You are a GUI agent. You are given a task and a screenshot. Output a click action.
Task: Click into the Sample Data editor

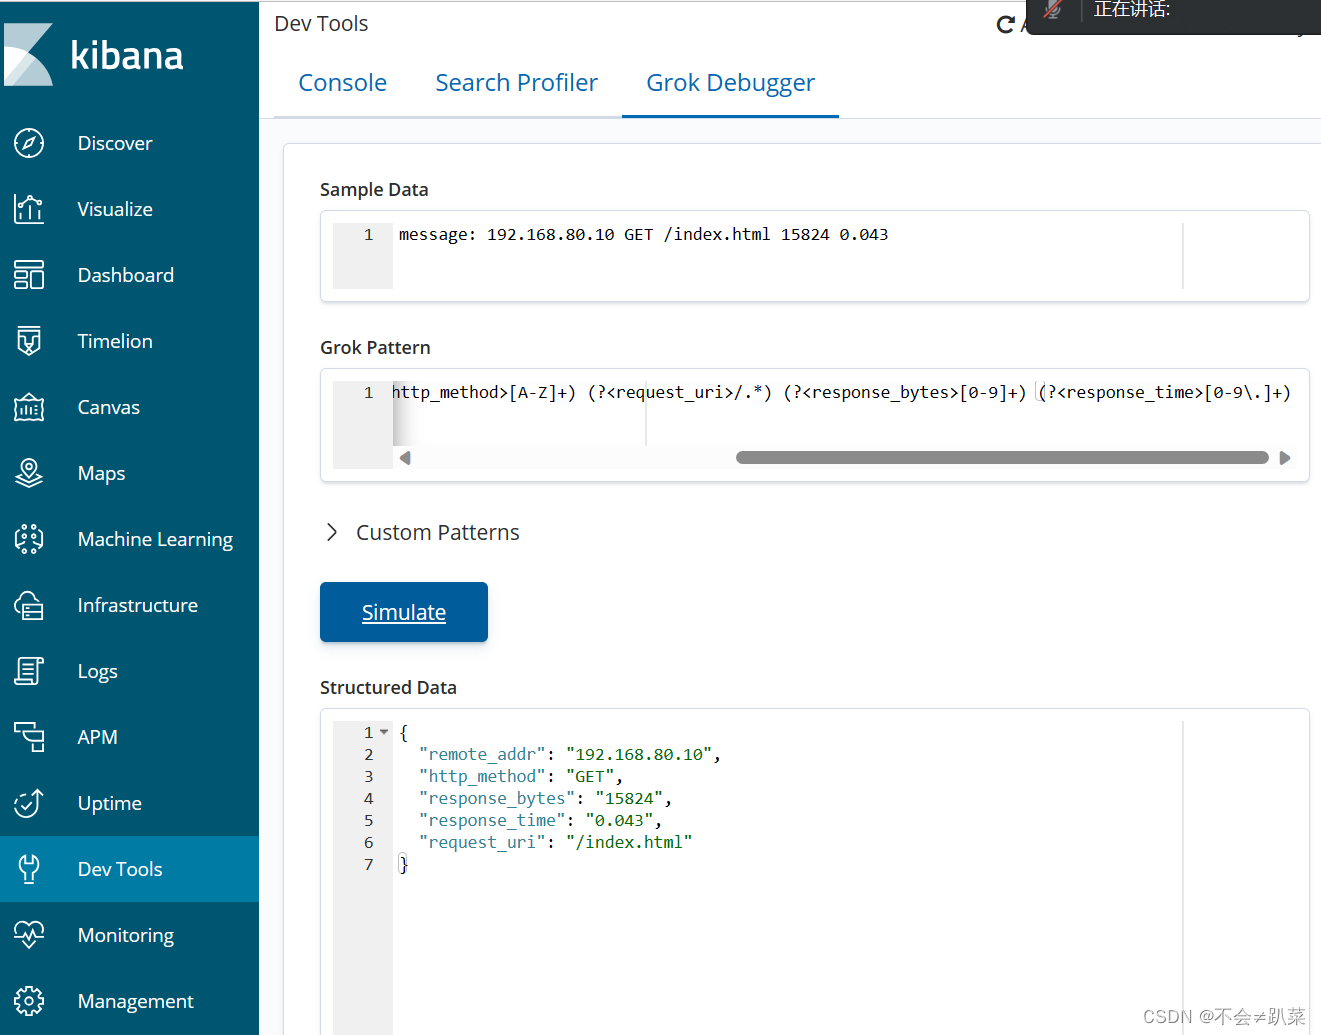point(815,256)
